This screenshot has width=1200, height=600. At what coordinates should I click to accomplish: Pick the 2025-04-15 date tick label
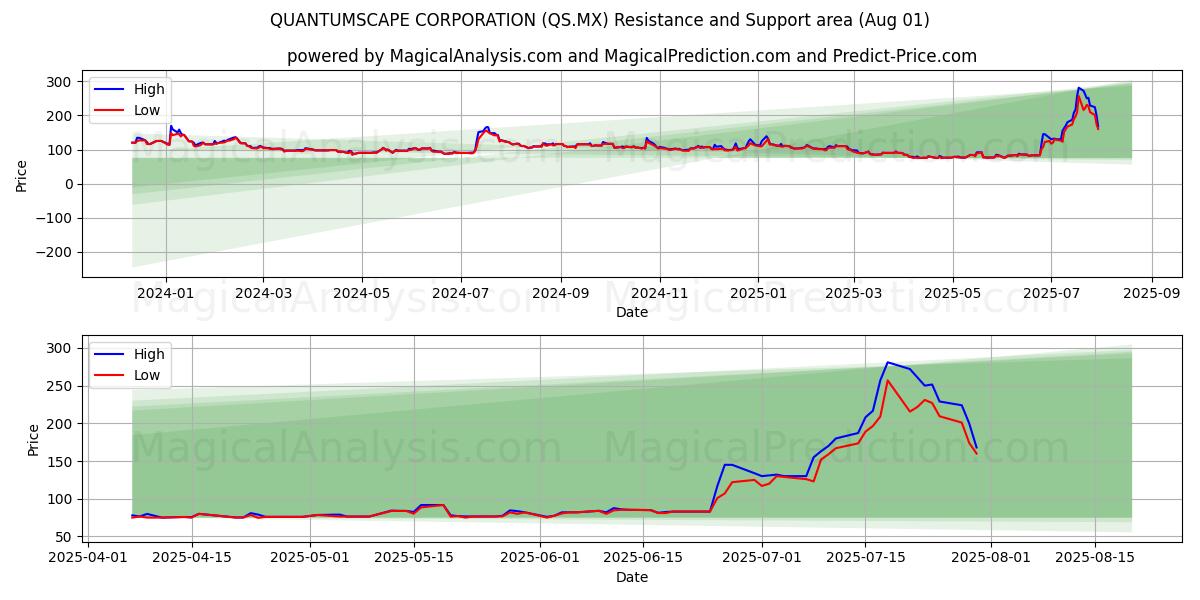192,559
